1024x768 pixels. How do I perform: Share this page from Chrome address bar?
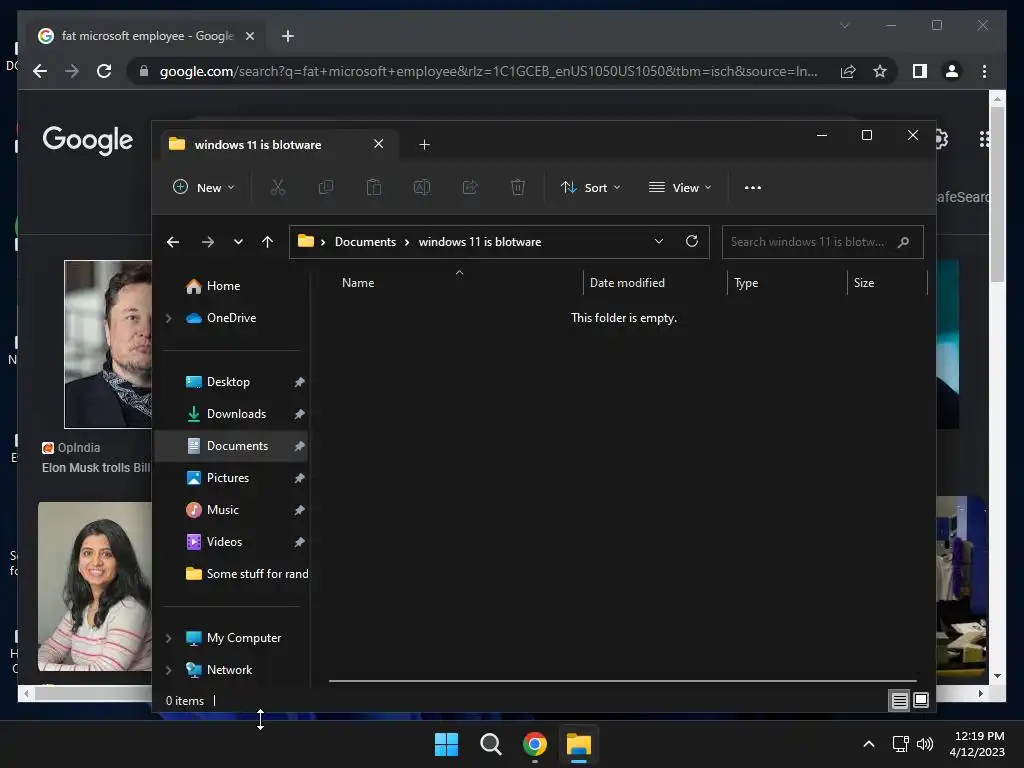tap(848, 71)
